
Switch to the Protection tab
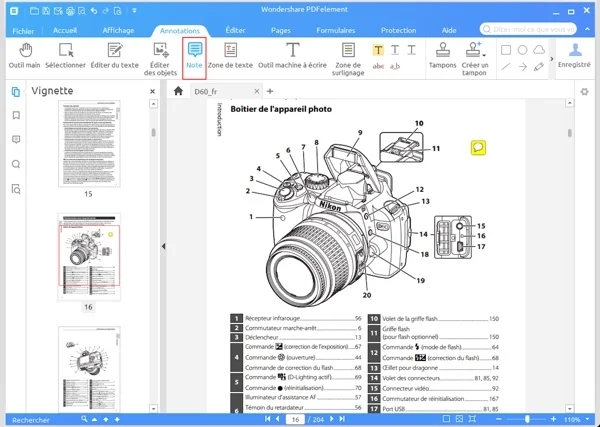[398, 30]
